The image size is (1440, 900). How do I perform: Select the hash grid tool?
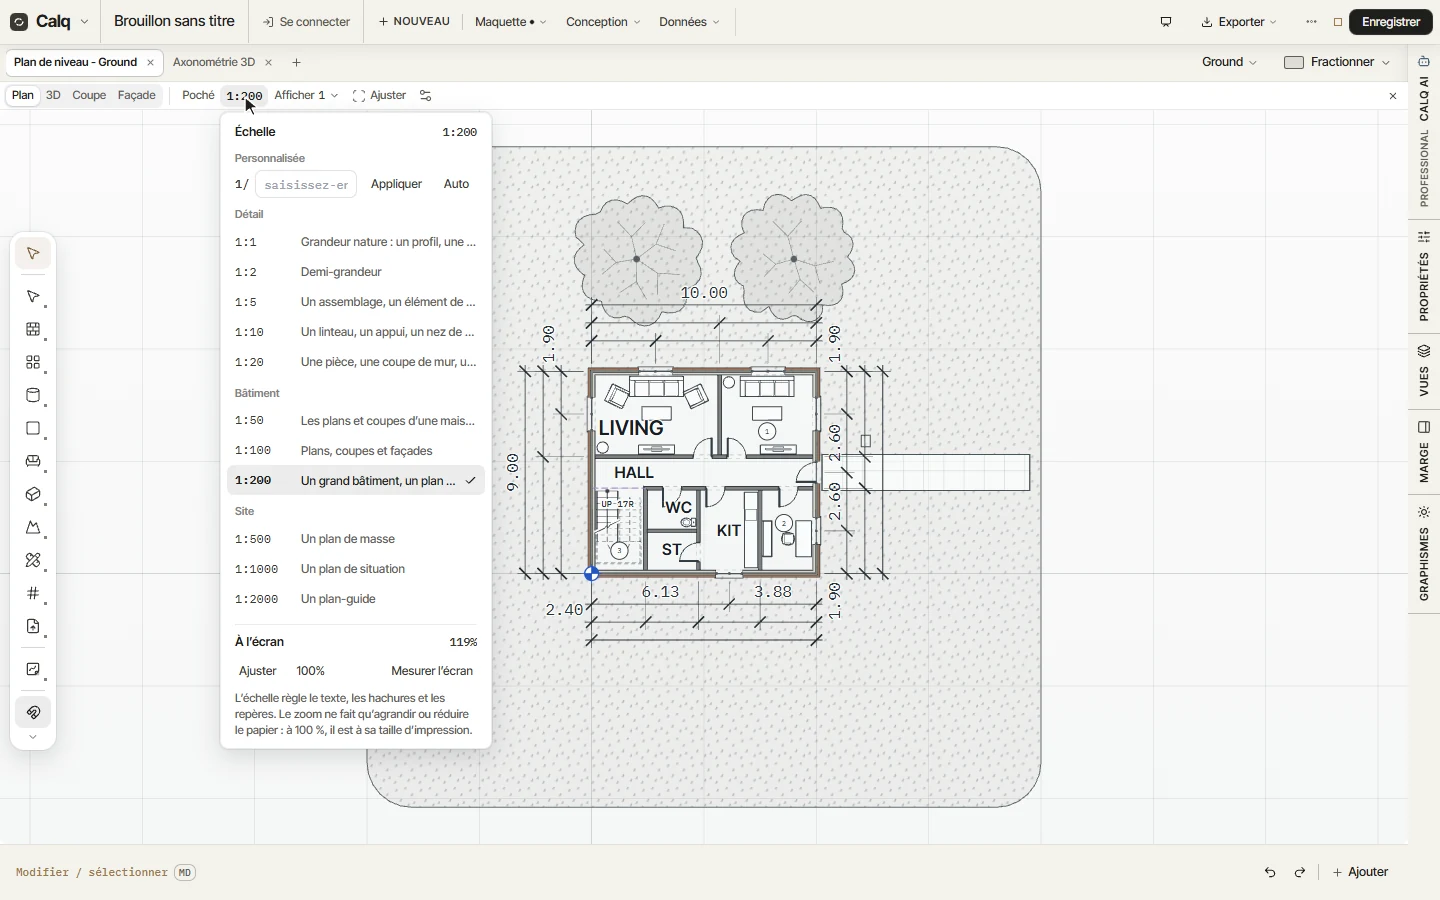pos(33,594)
